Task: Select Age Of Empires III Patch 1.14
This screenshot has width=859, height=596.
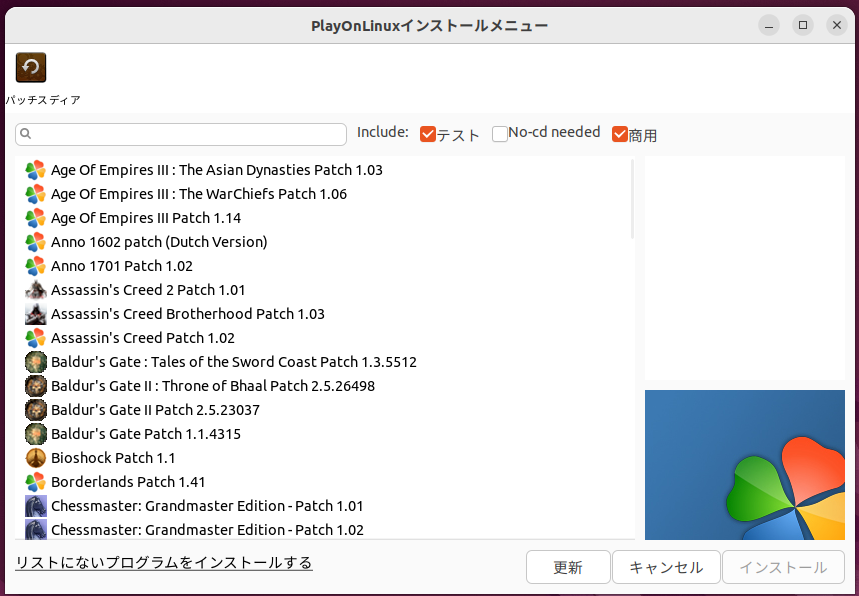Action: tap(146, 218)
